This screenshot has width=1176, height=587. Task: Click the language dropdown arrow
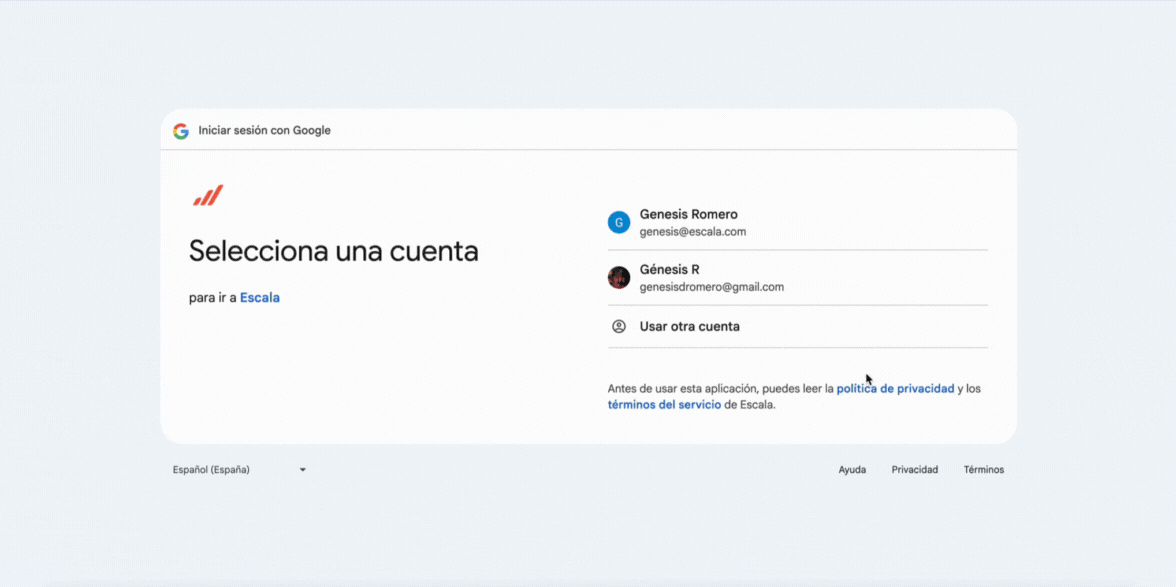[302, 470]
